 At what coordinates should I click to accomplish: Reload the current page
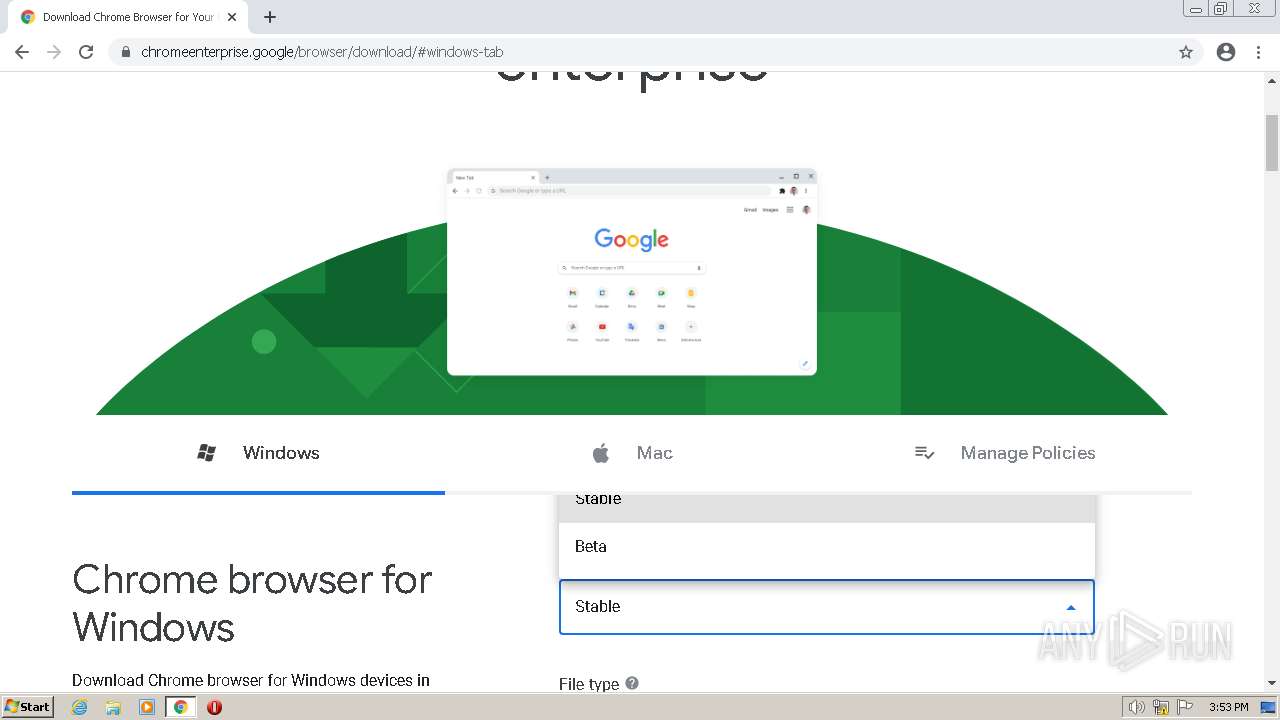pos(86,52)
